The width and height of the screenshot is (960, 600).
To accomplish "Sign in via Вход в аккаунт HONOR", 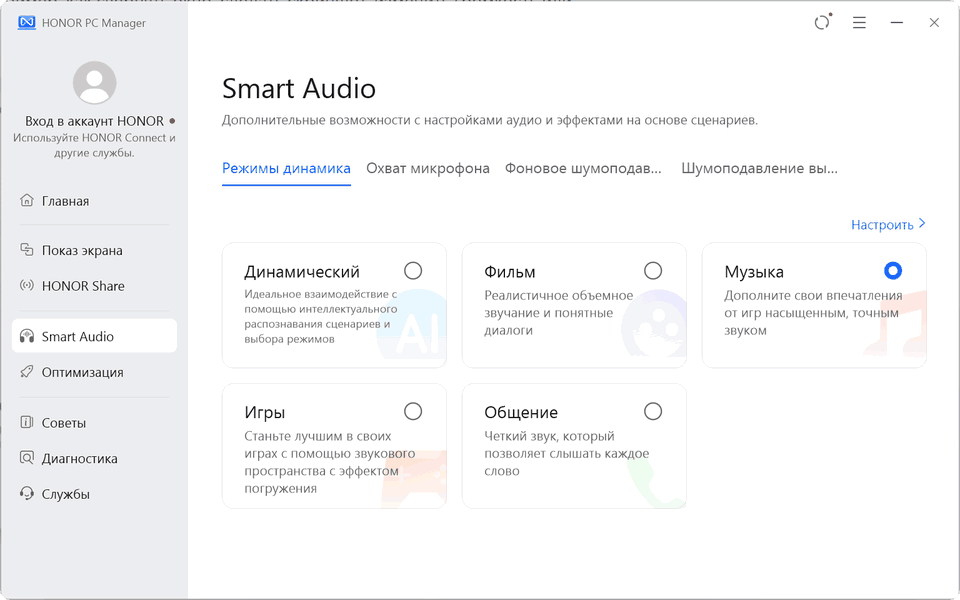I will tap(94, 121).
